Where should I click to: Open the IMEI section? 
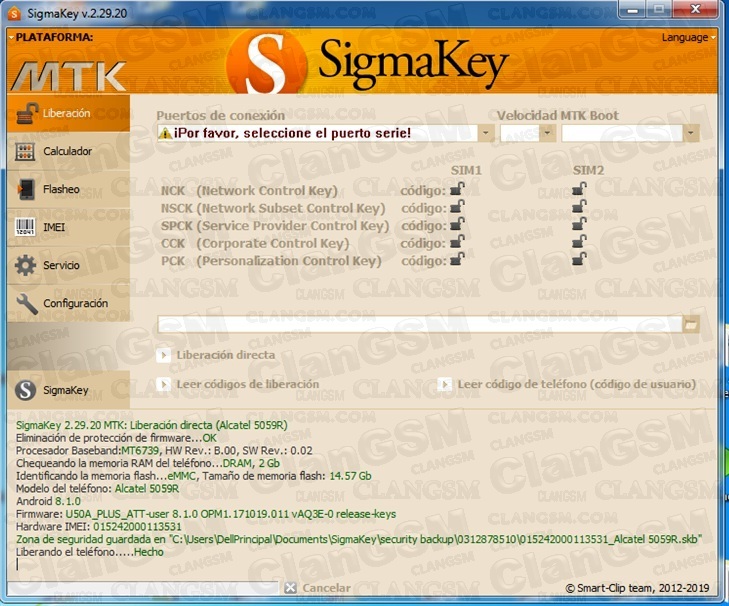[x=68, y=227]
